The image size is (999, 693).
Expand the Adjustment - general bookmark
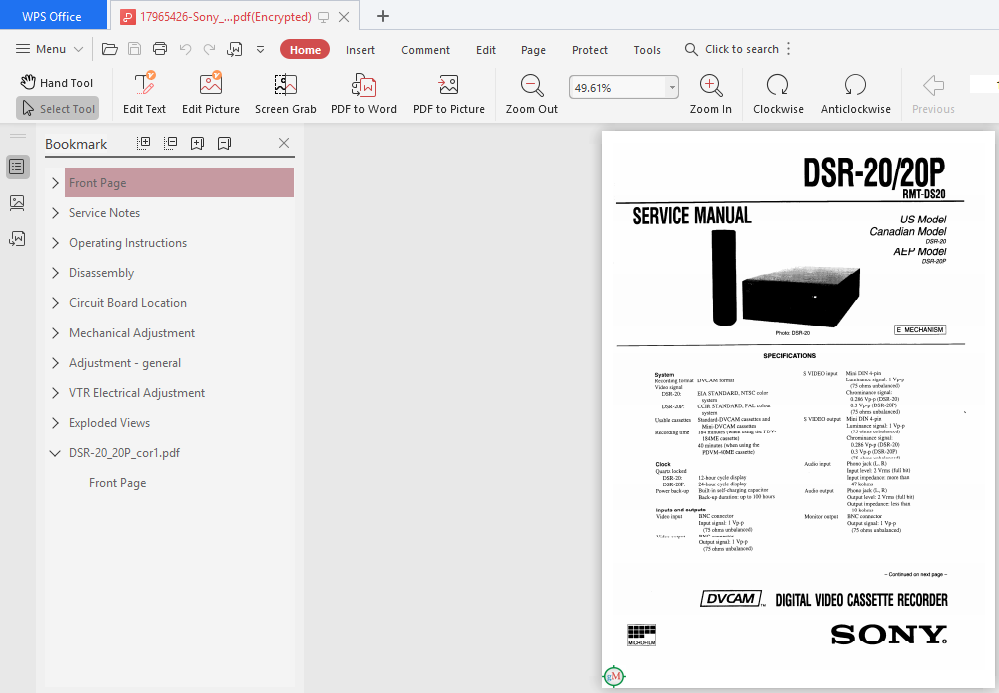pos(55,362)
